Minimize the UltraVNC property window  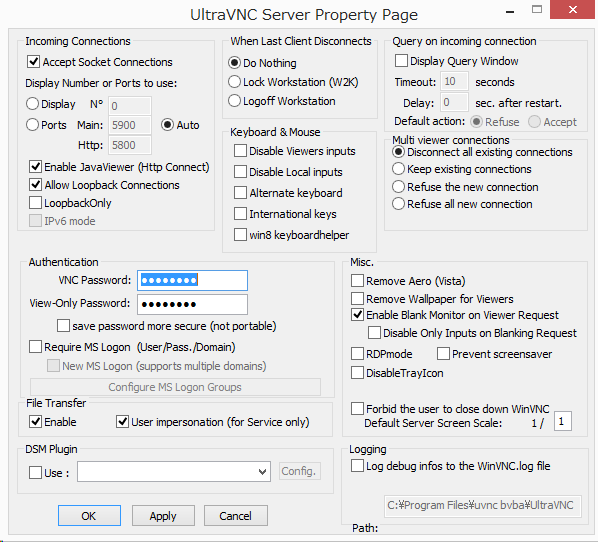(x=510, y=11)
